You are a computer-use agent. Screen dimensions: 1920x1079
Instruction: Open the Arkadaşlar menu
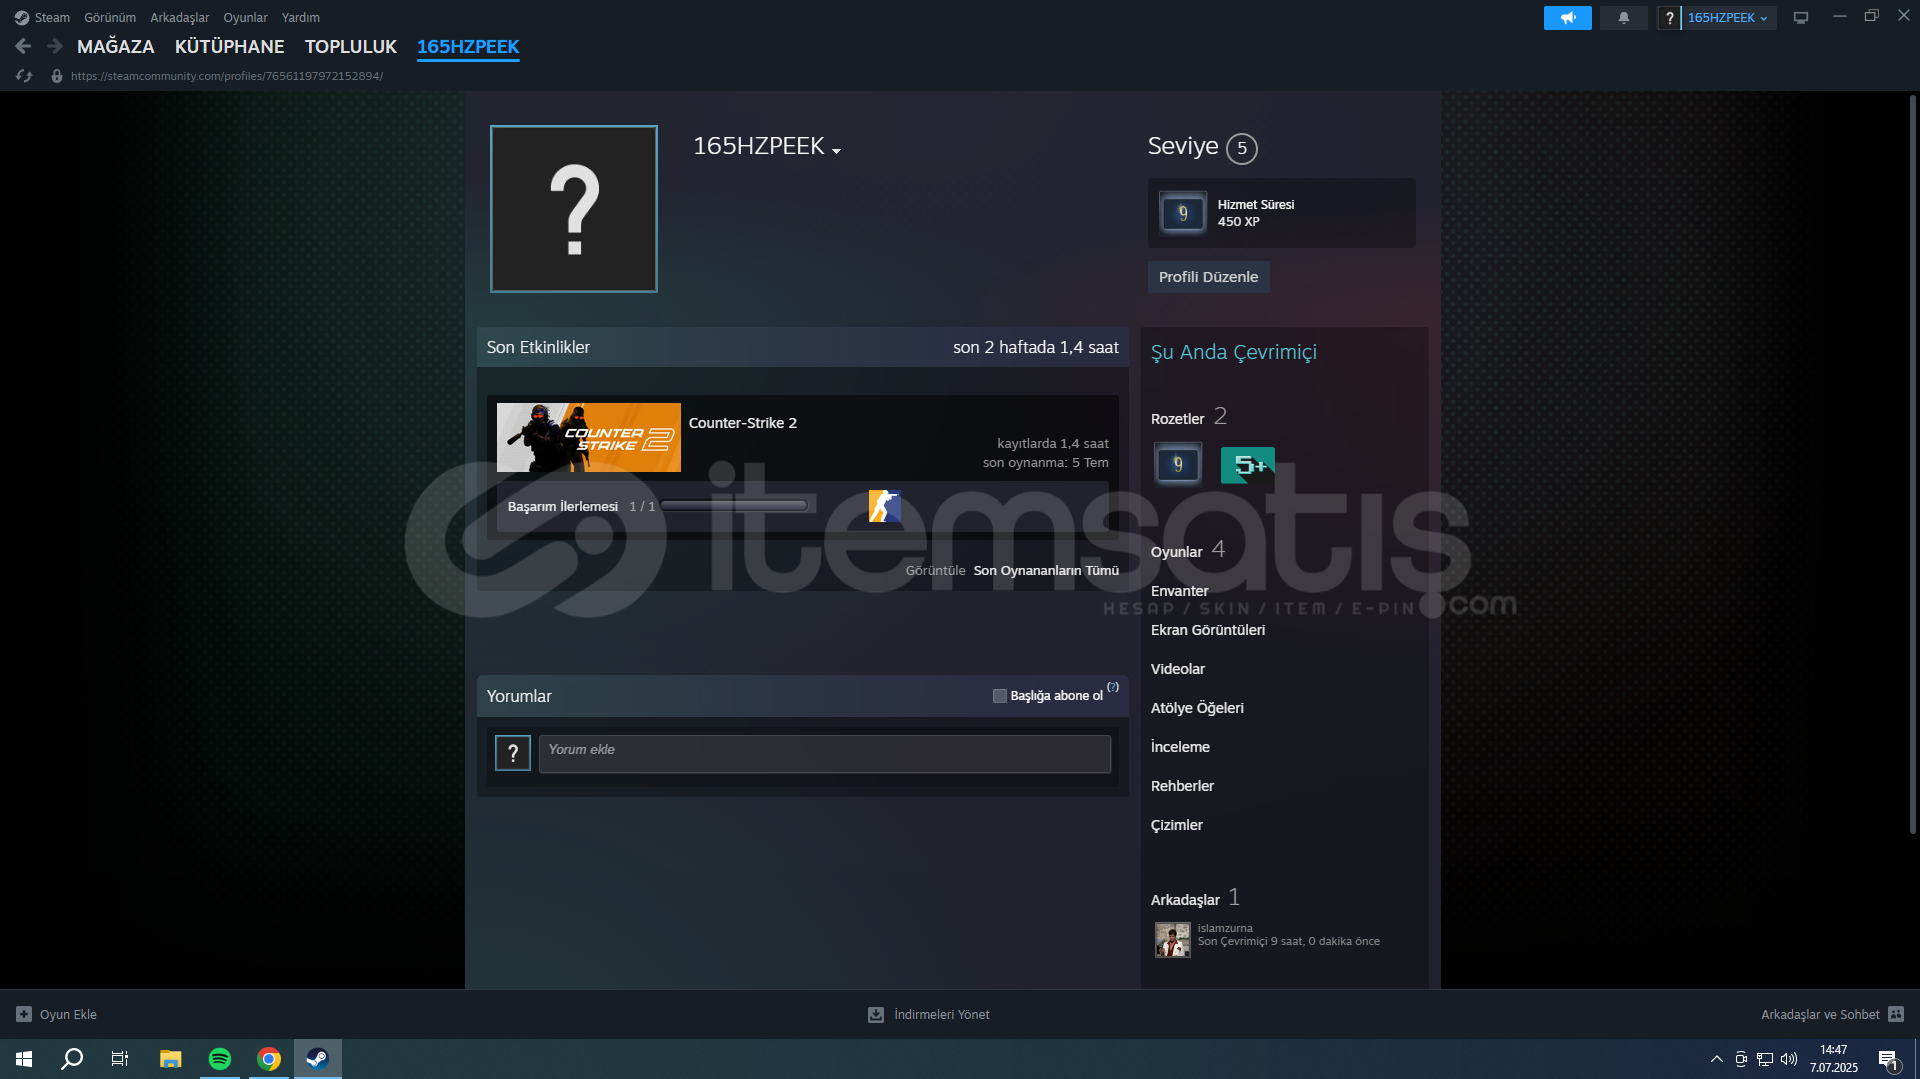[180, 18]
